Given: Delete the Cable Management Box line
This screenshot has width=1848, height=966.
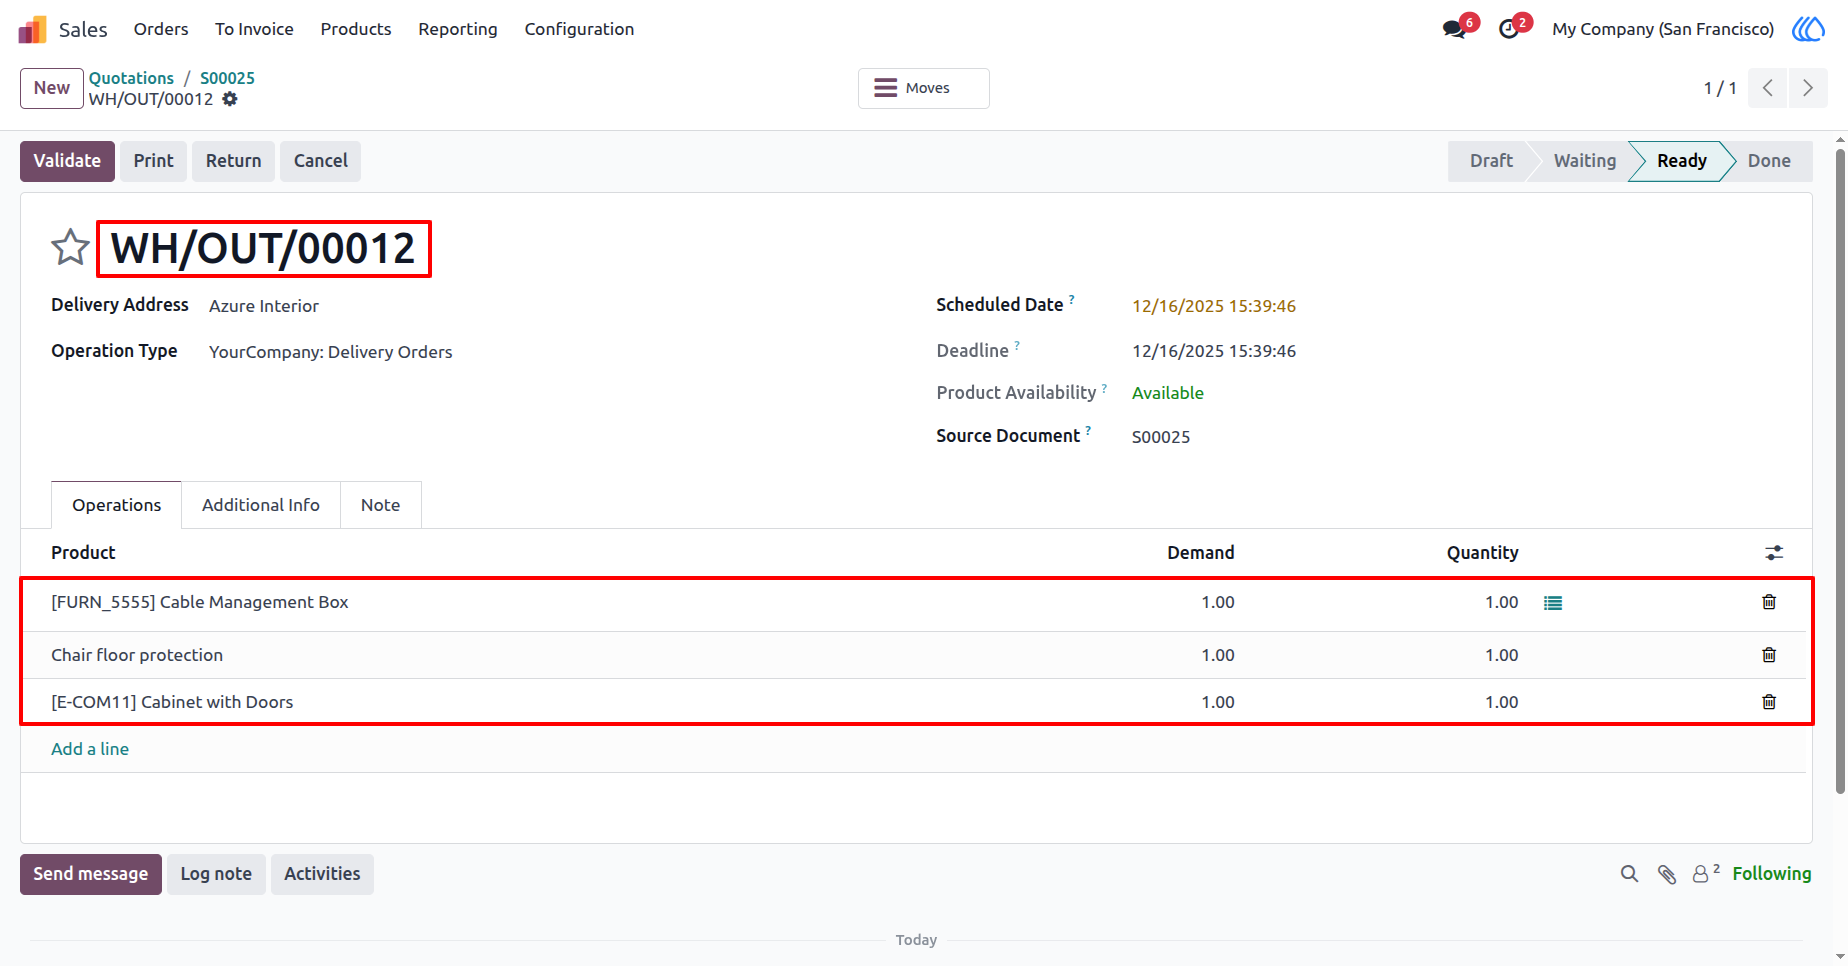Looking at the screenshot, I should [x=1769, y=602].
